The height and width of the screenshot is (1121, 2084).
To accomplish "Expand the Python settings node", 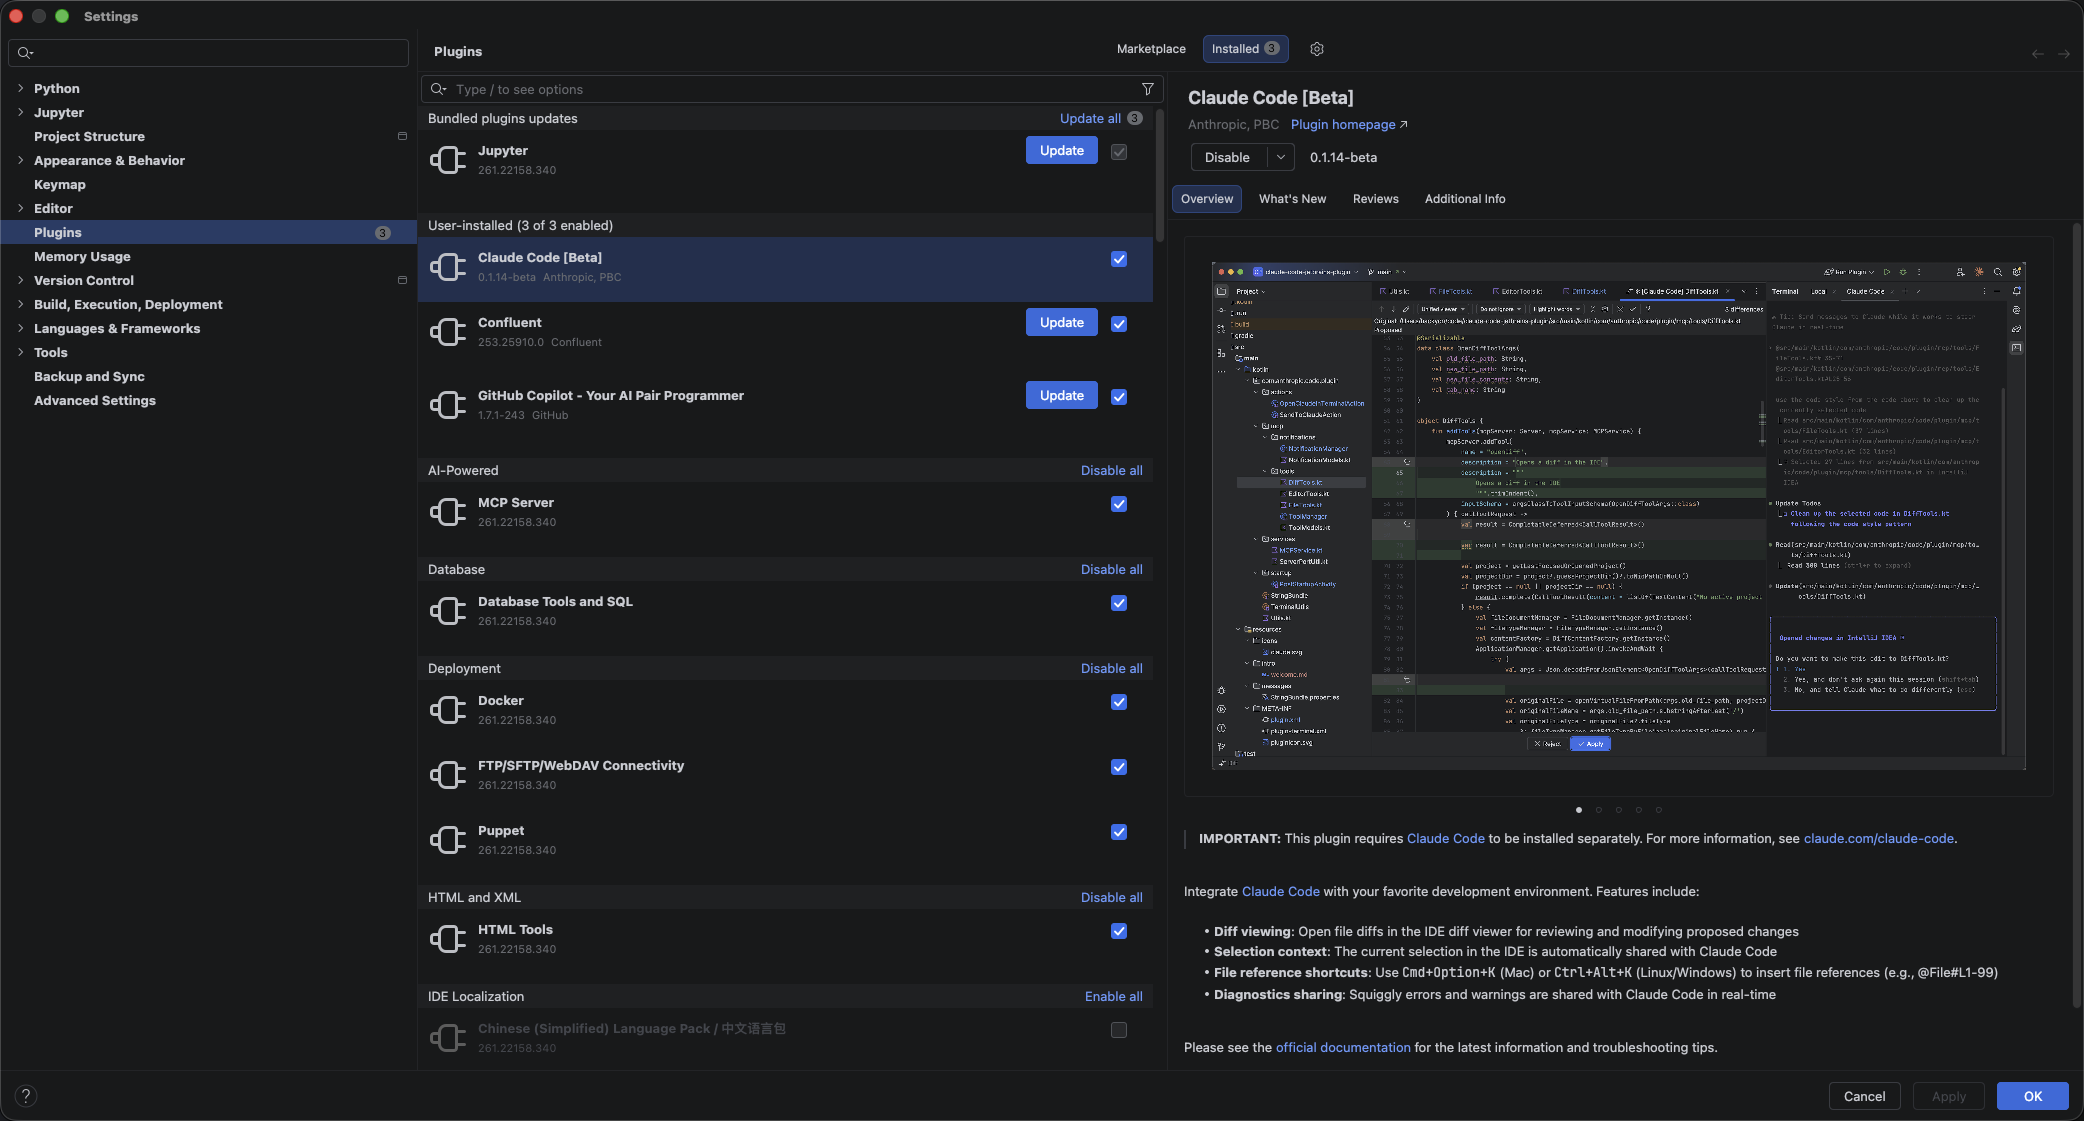I will [20, 88].
